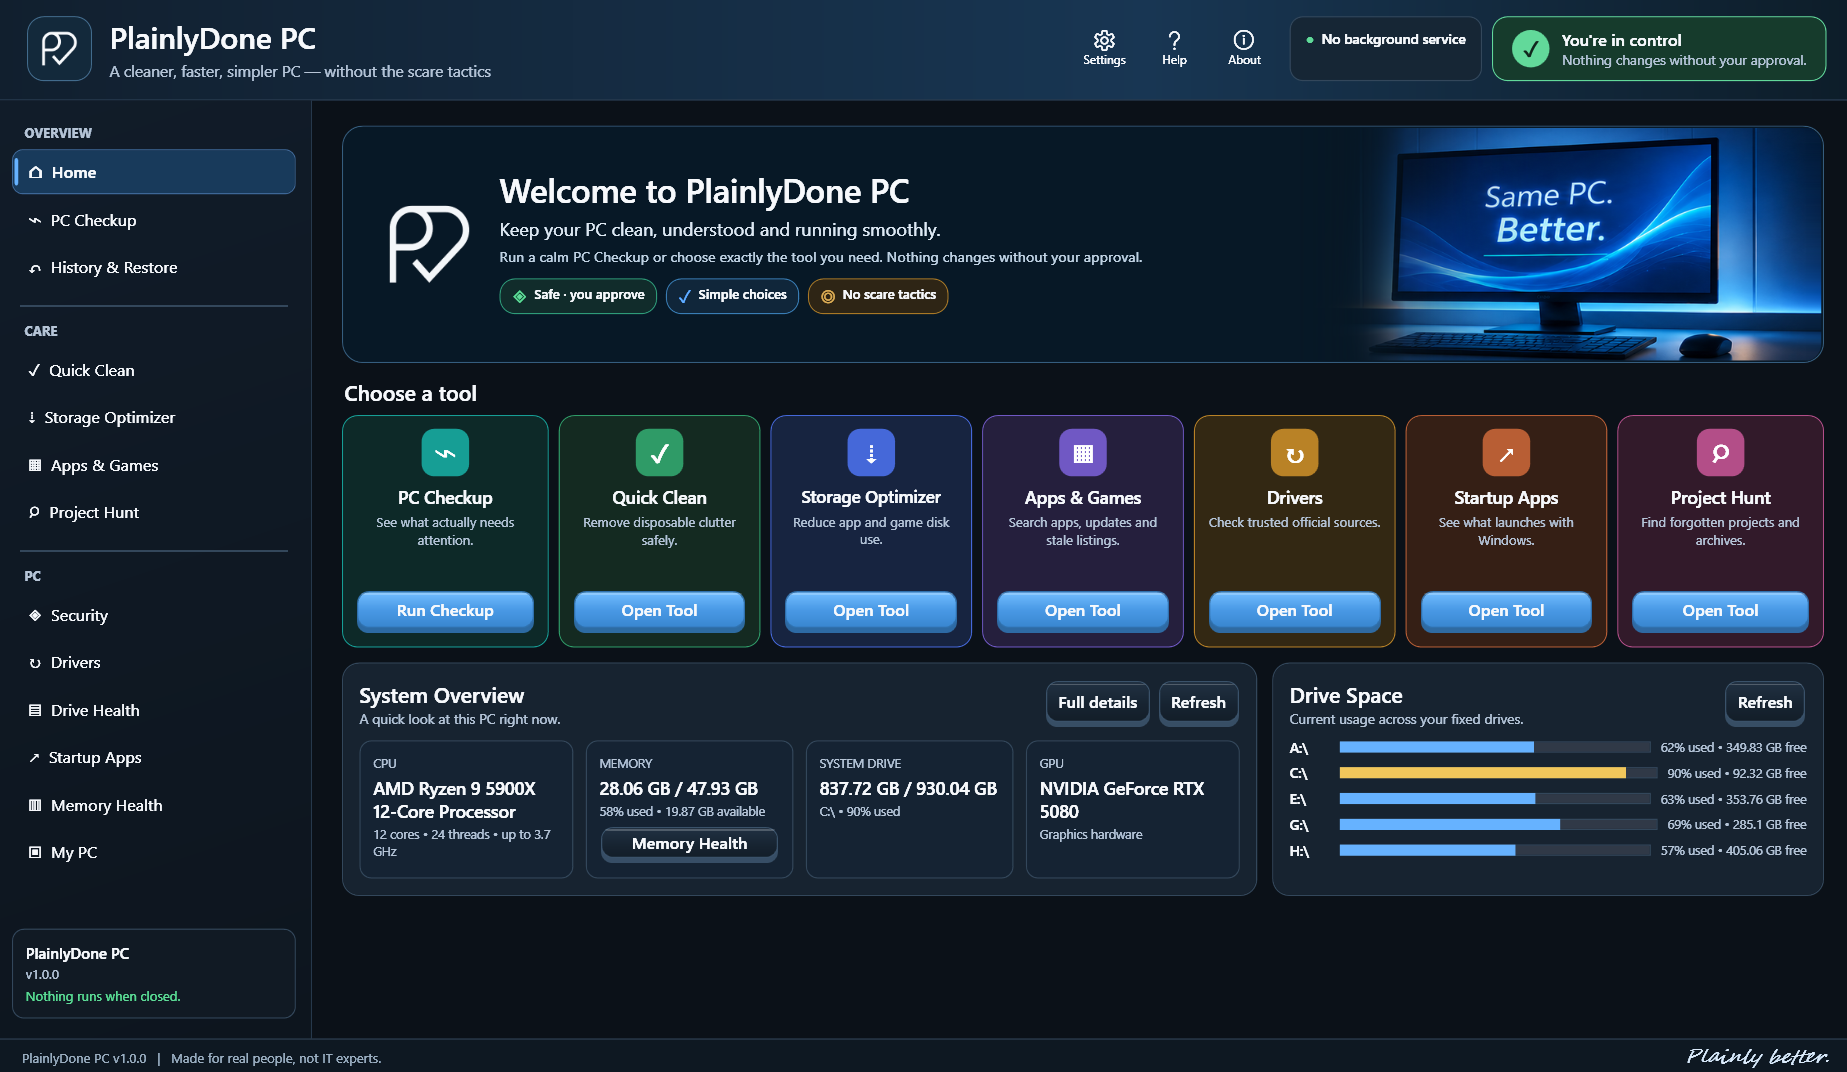Click the green checkmark You're in control icon
Image resolution: width=1847 pixels, height=1072 pixels.
coord(1530,48)
